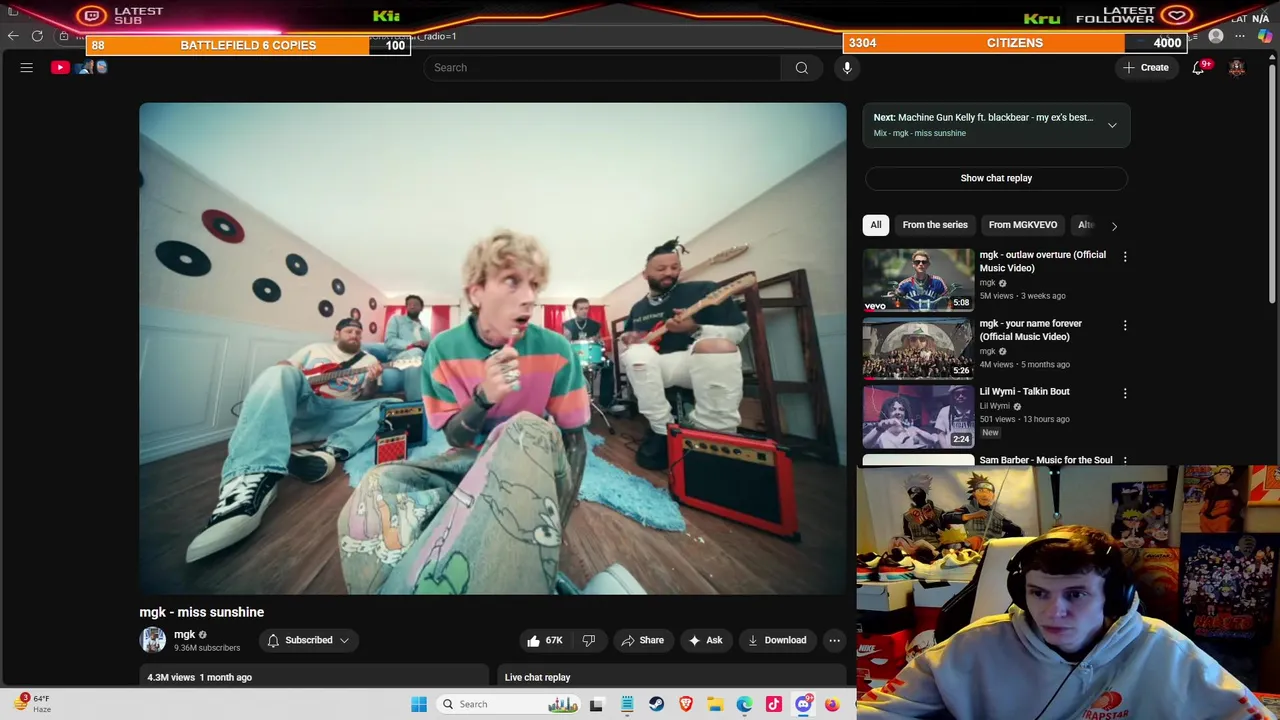
Task: Show chat replay
Action: click(x=996, y=178)
